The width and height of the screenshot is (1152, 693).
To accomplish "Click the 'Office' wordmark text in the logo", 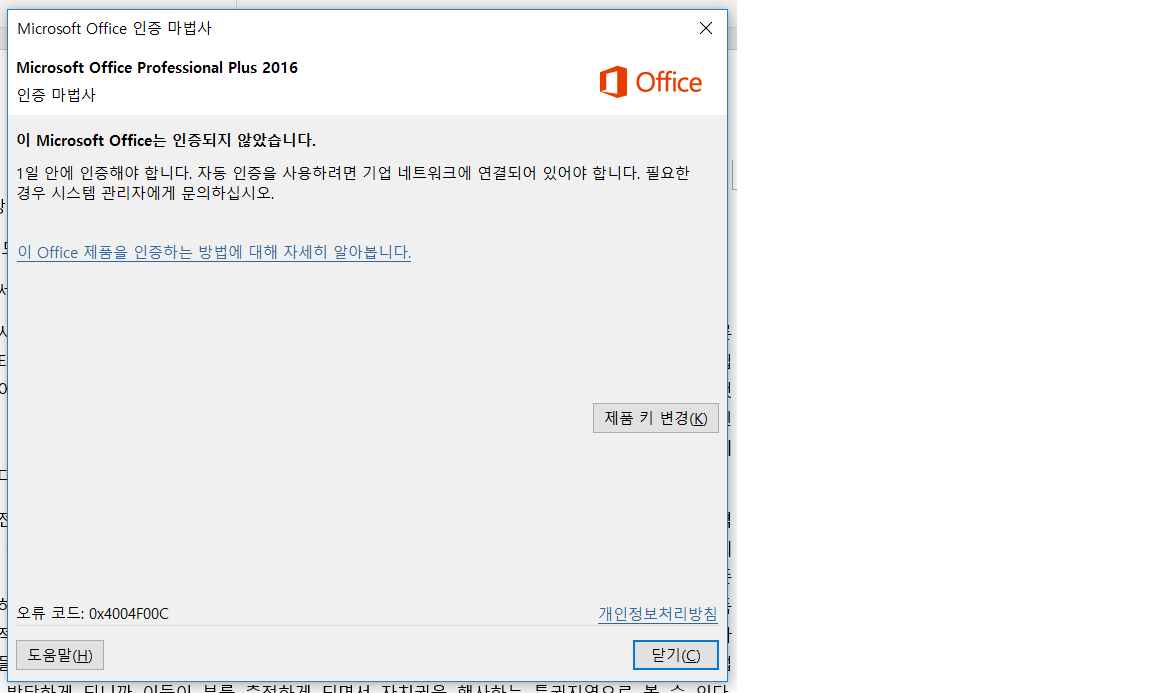I will click(669, 83).
